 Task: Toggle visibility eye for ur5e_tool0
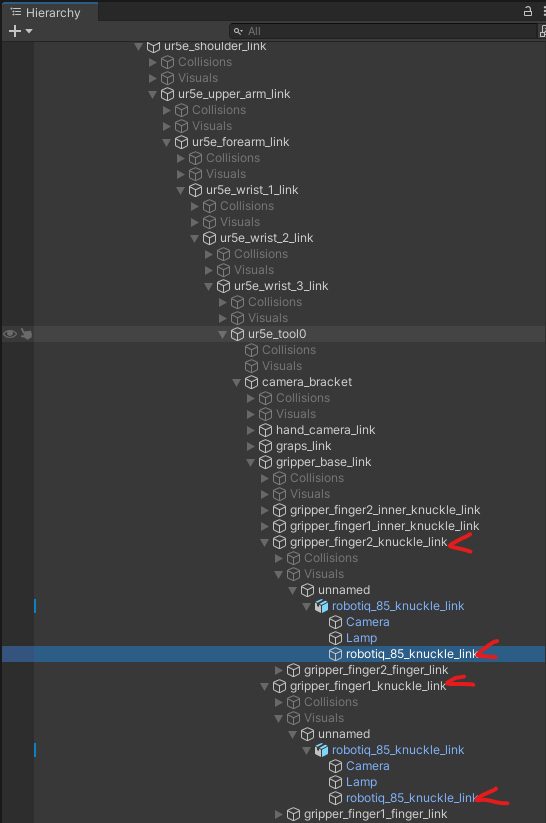(10, 334)
